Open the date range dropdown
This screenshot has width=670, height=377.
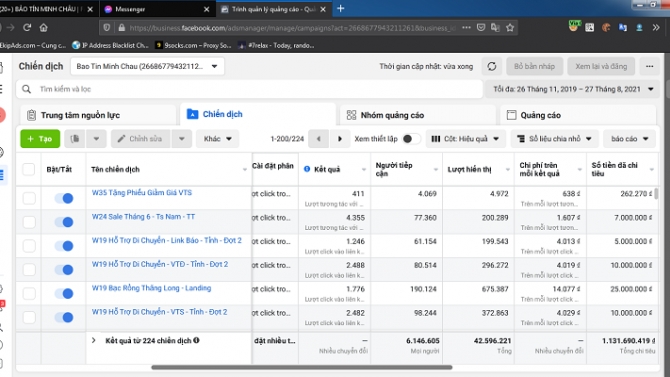click(x=573, y=89)
